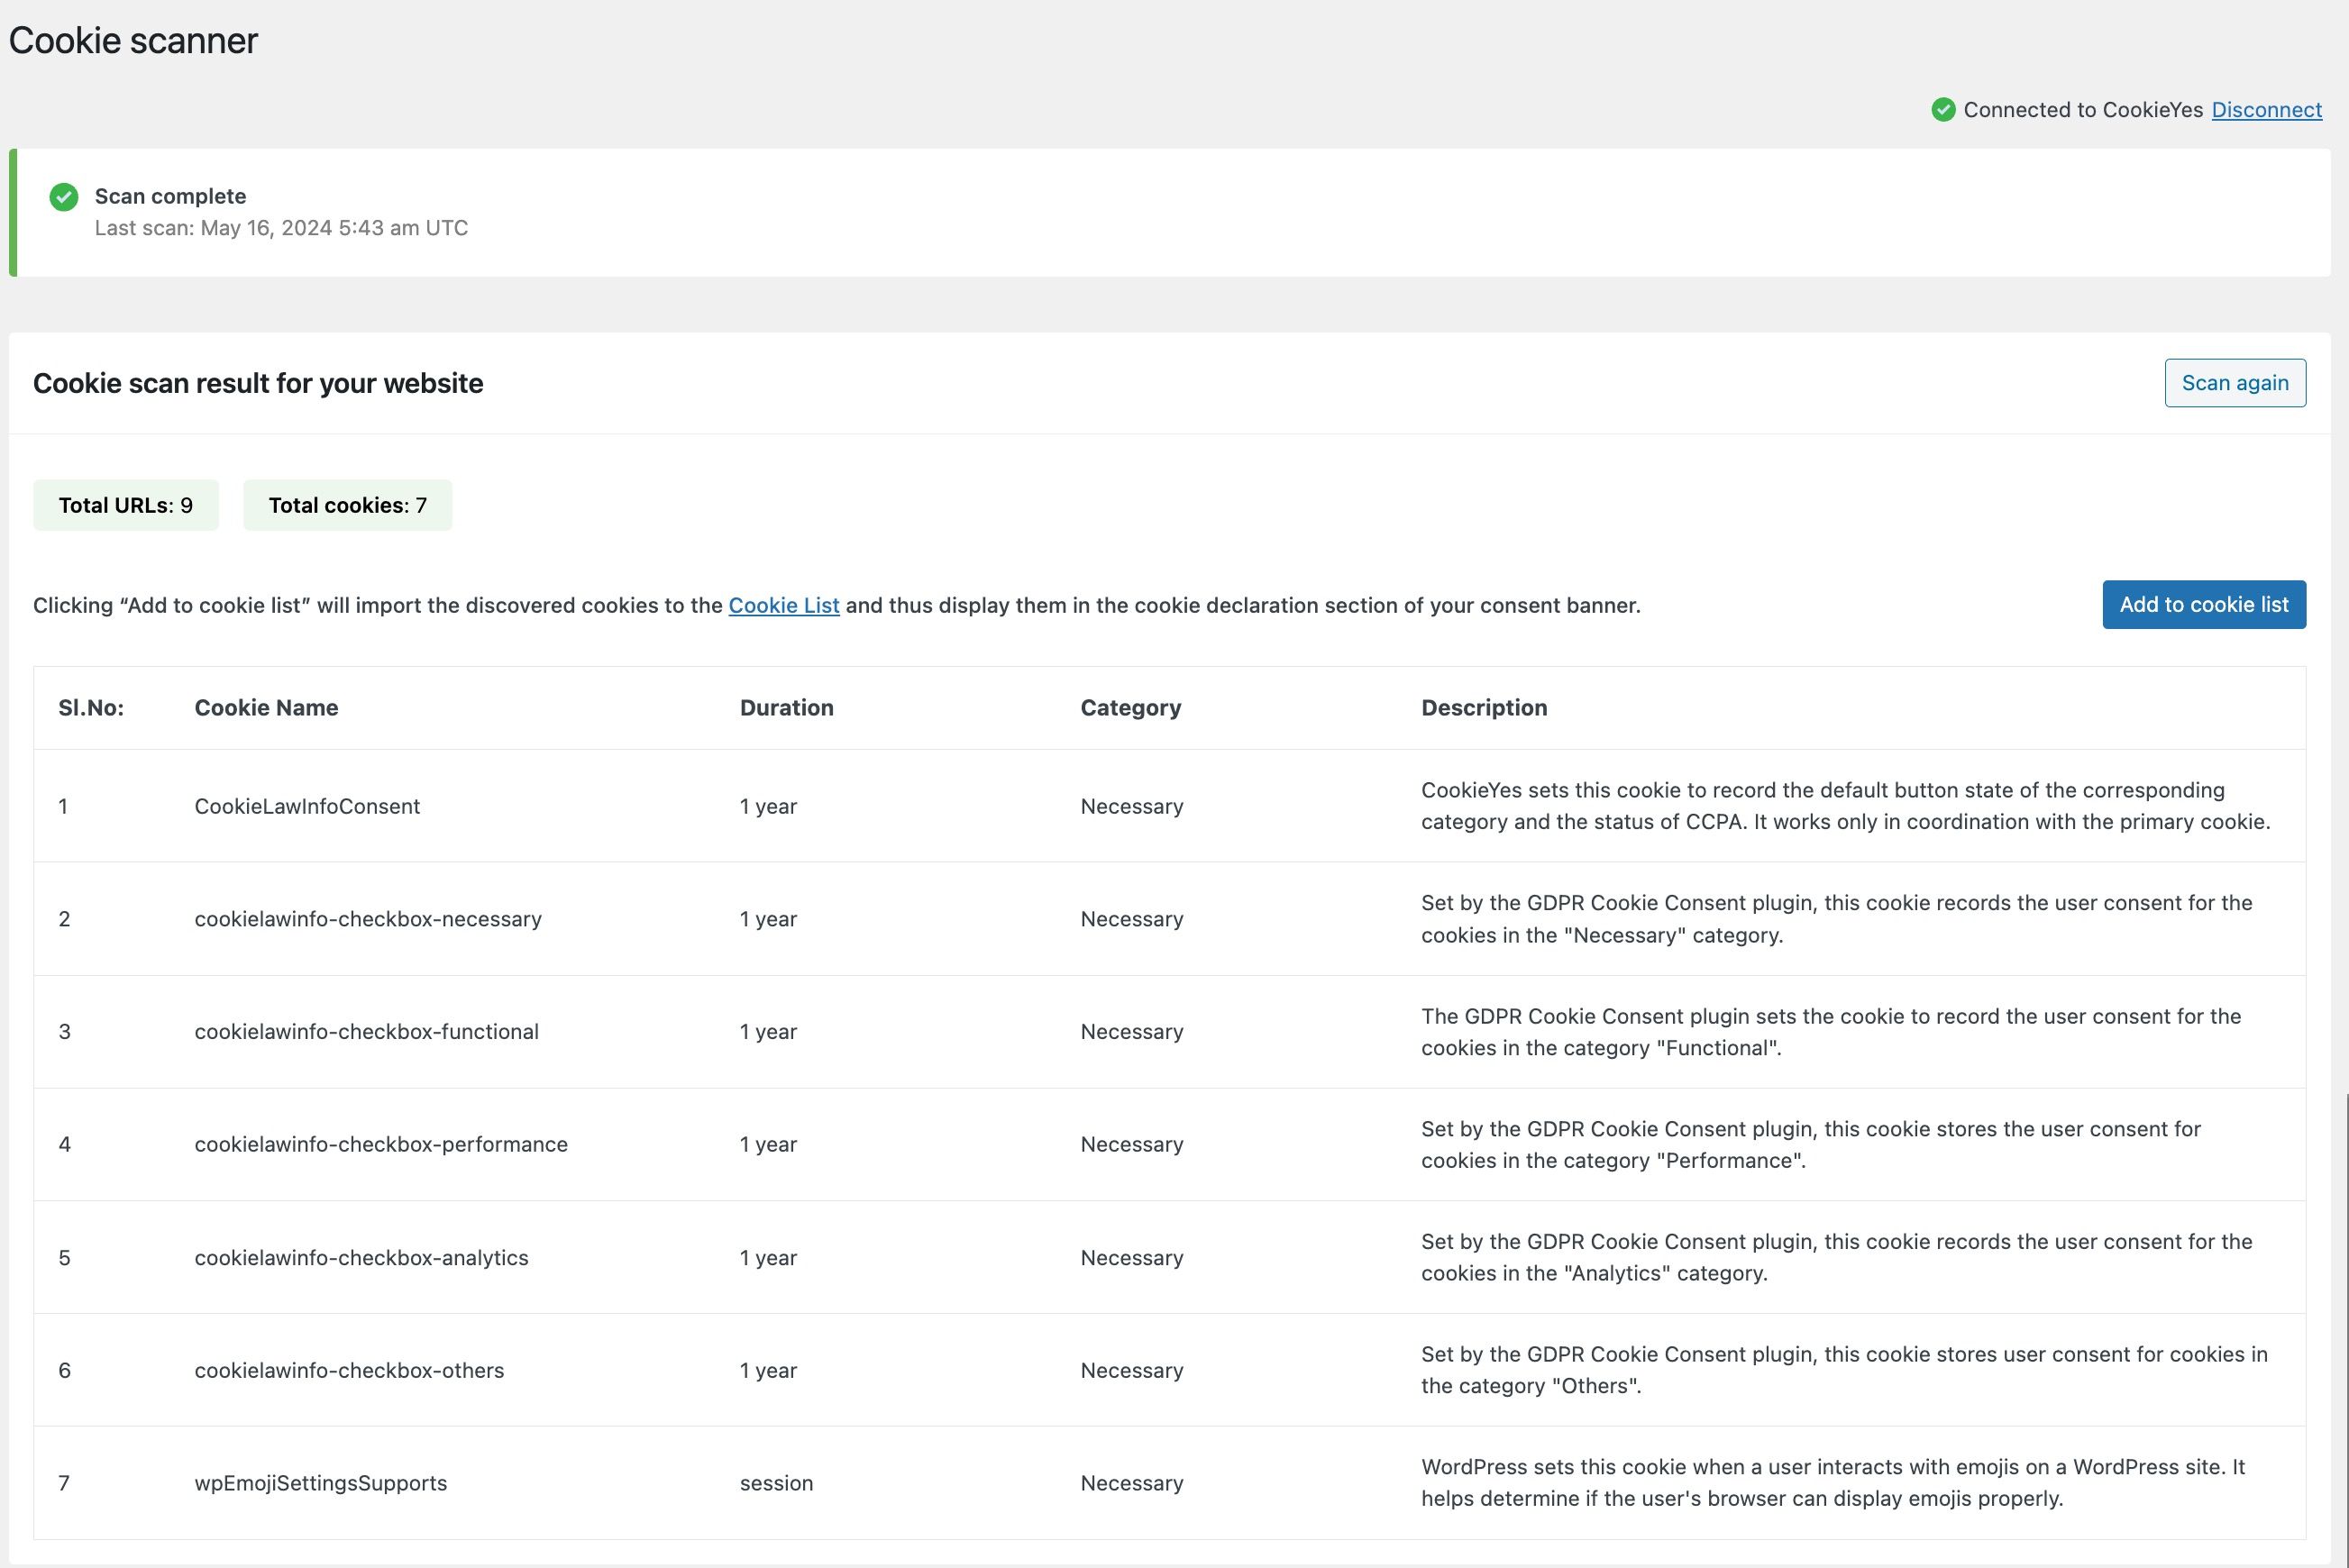Click the Add to cookie list button
Screen dimensions: 2349x1568
coord(2204,605)
